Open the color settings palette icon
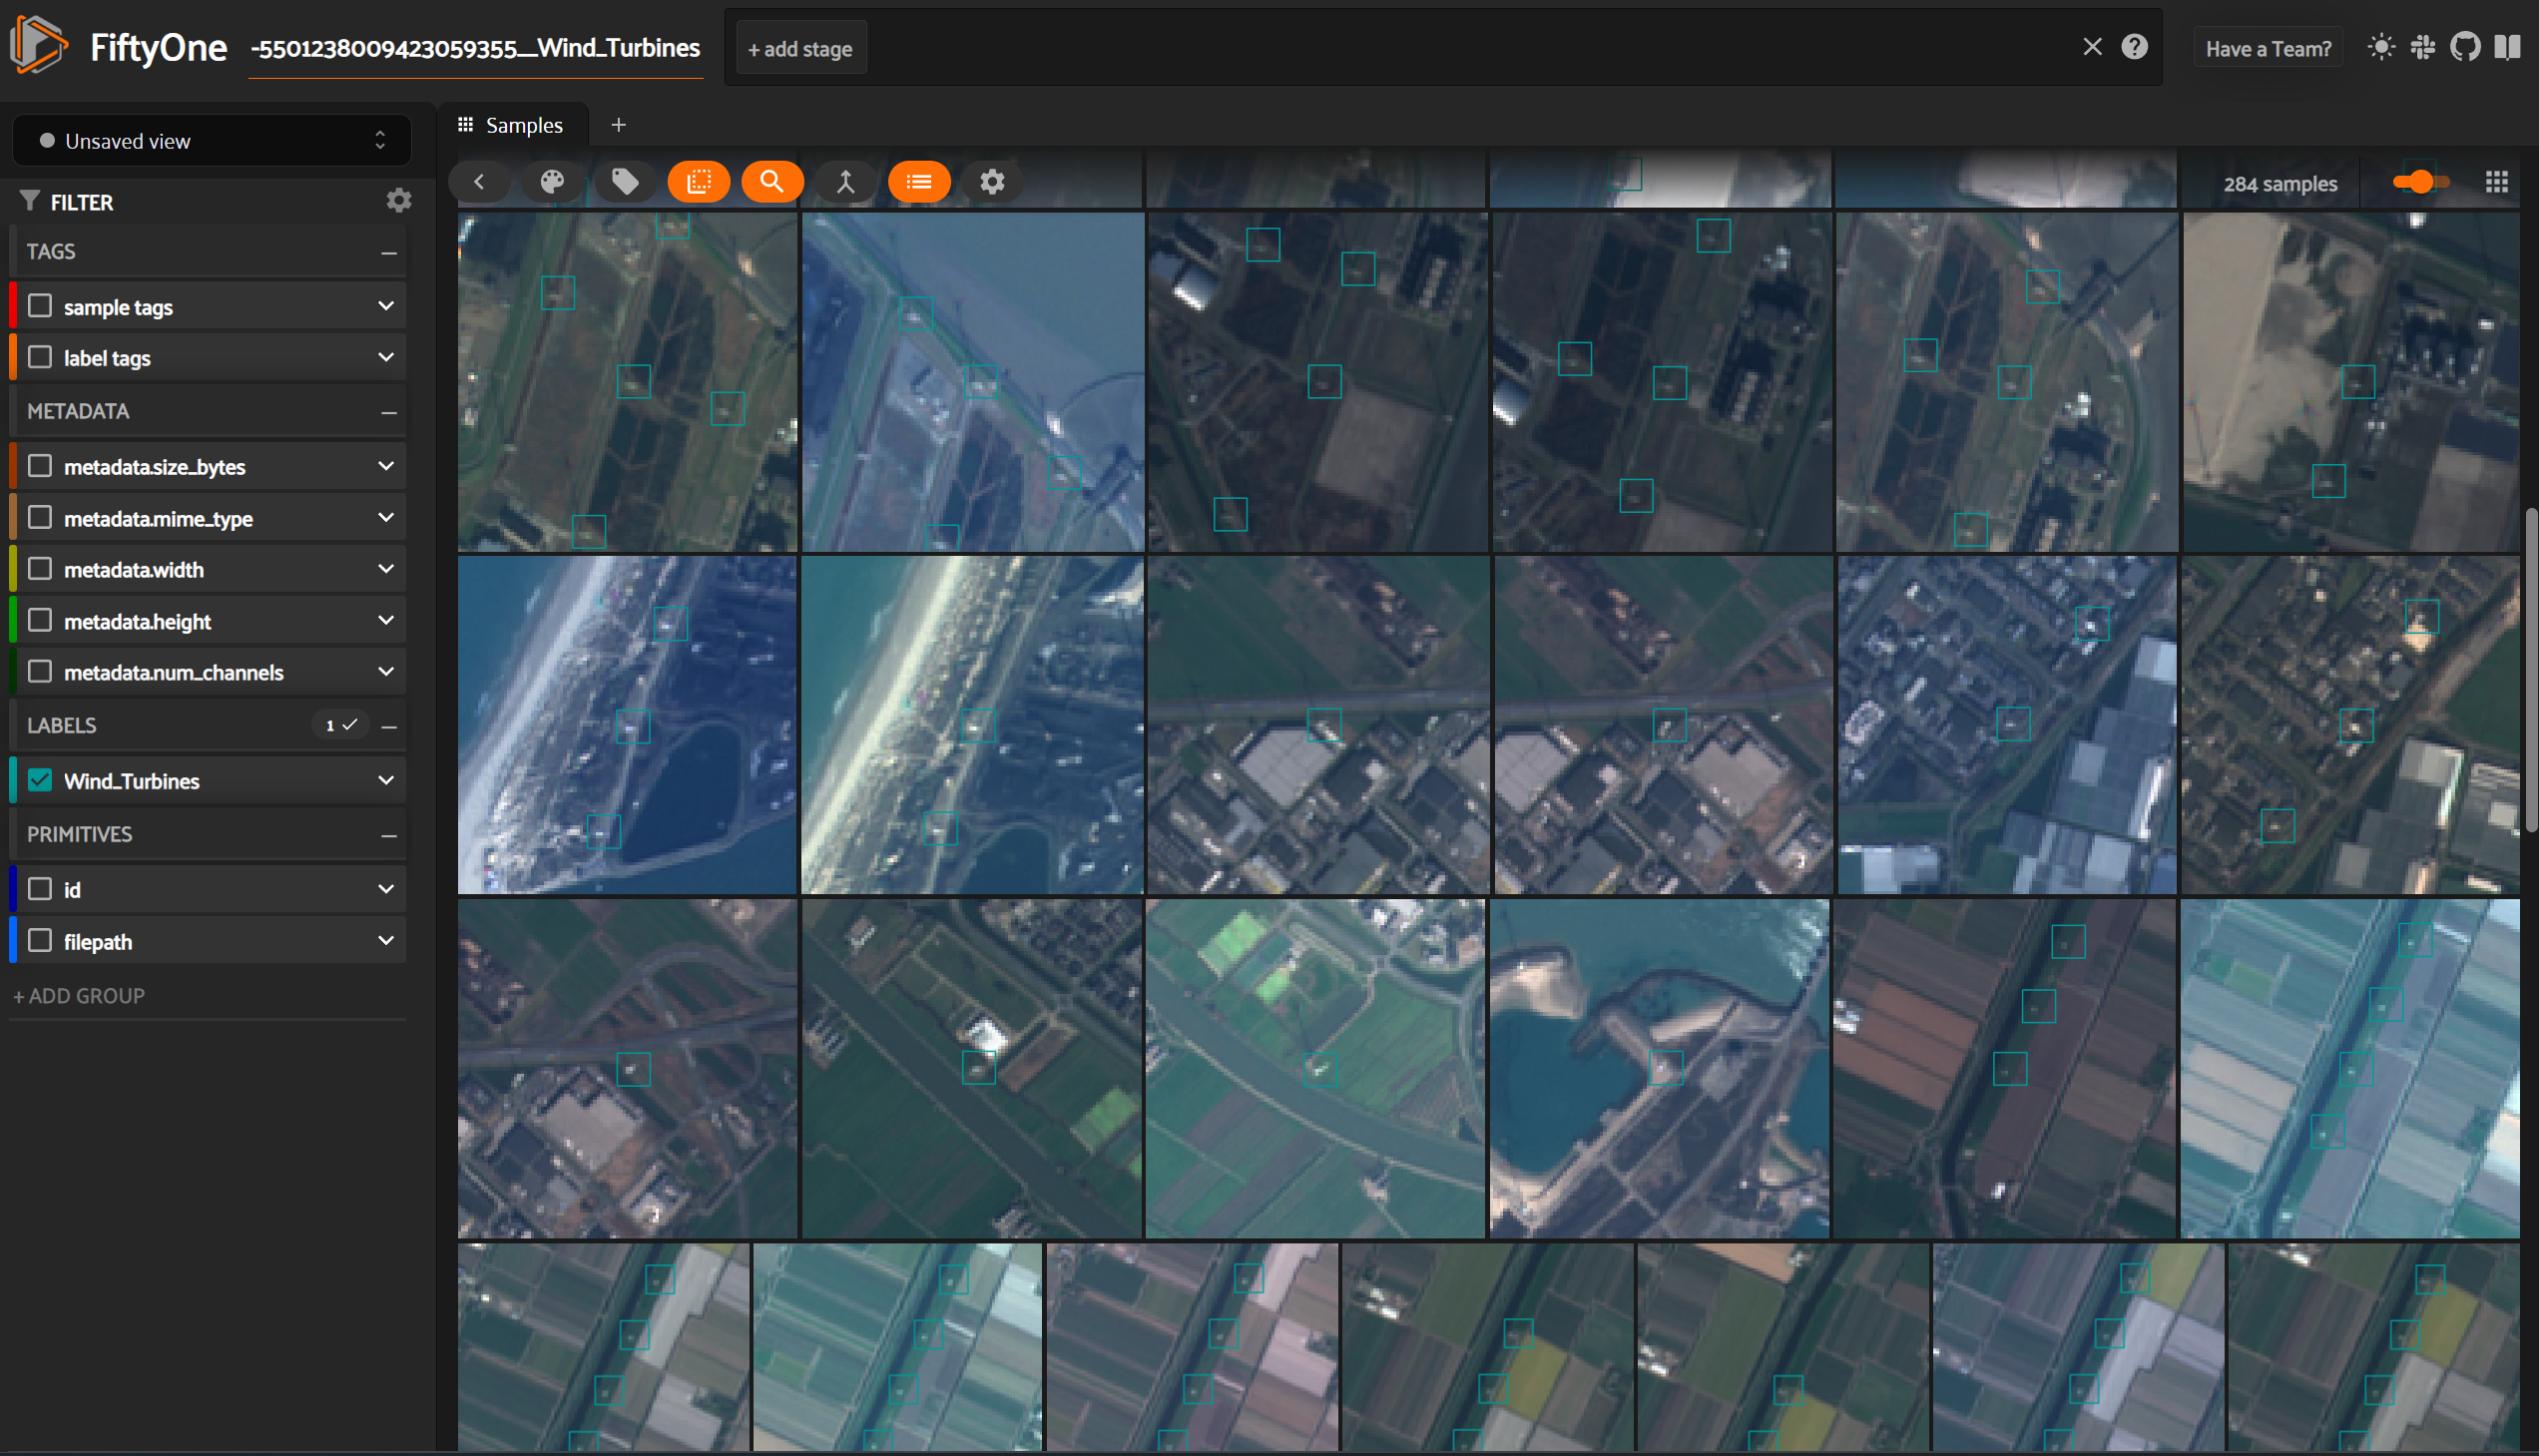Image resolution: width=2539 pixels, height=1456 pixels. 552,181
